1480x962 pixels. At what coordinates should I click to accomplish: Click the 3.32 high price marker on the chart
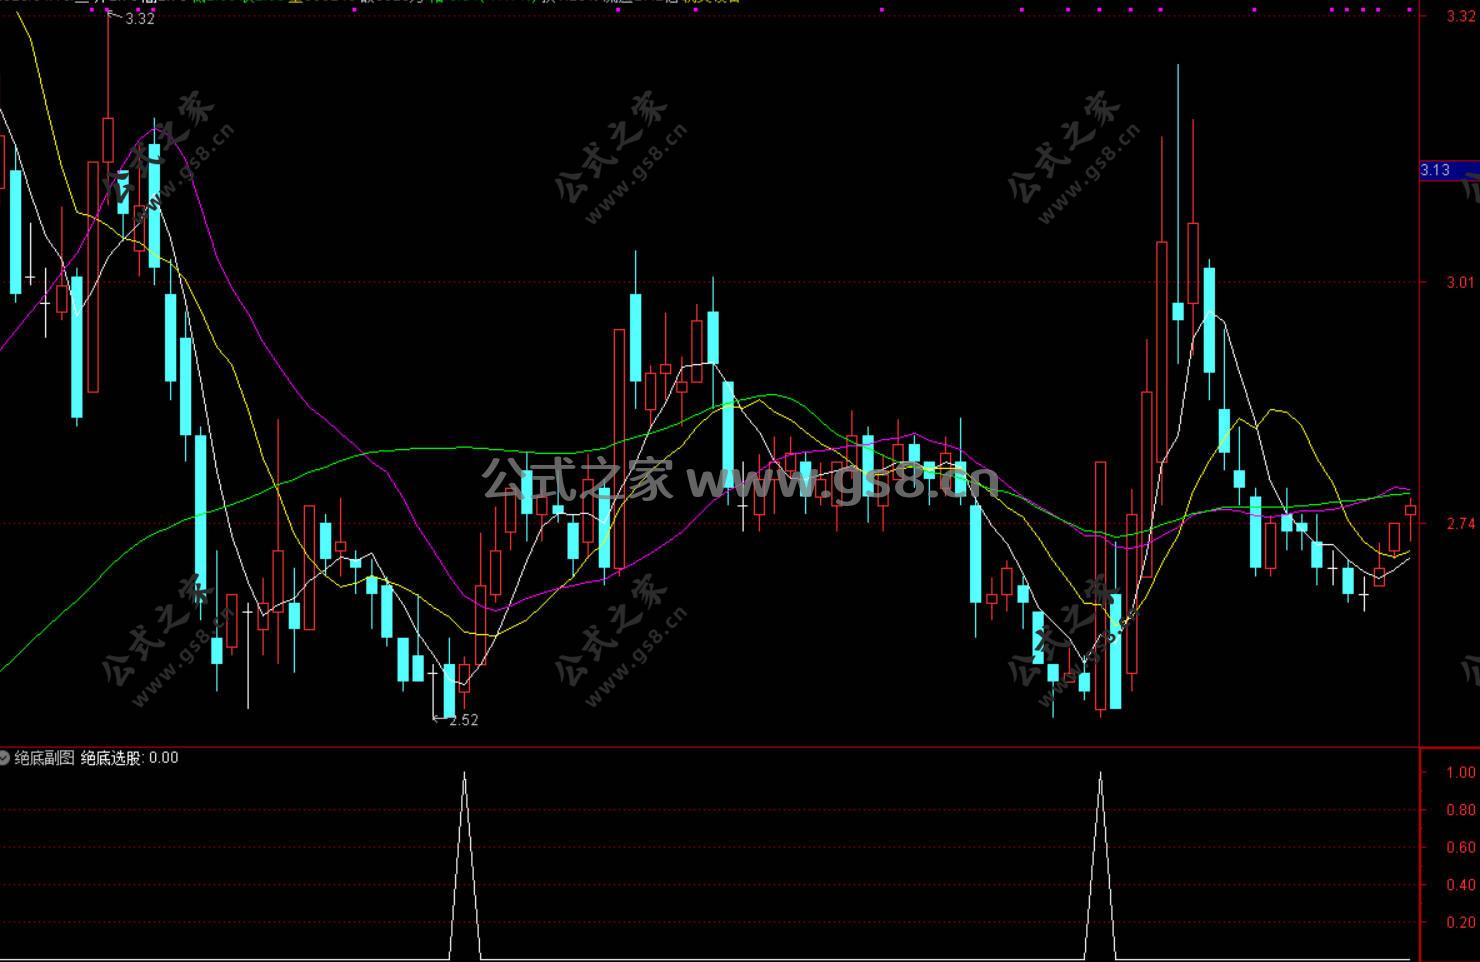(140, 18)
